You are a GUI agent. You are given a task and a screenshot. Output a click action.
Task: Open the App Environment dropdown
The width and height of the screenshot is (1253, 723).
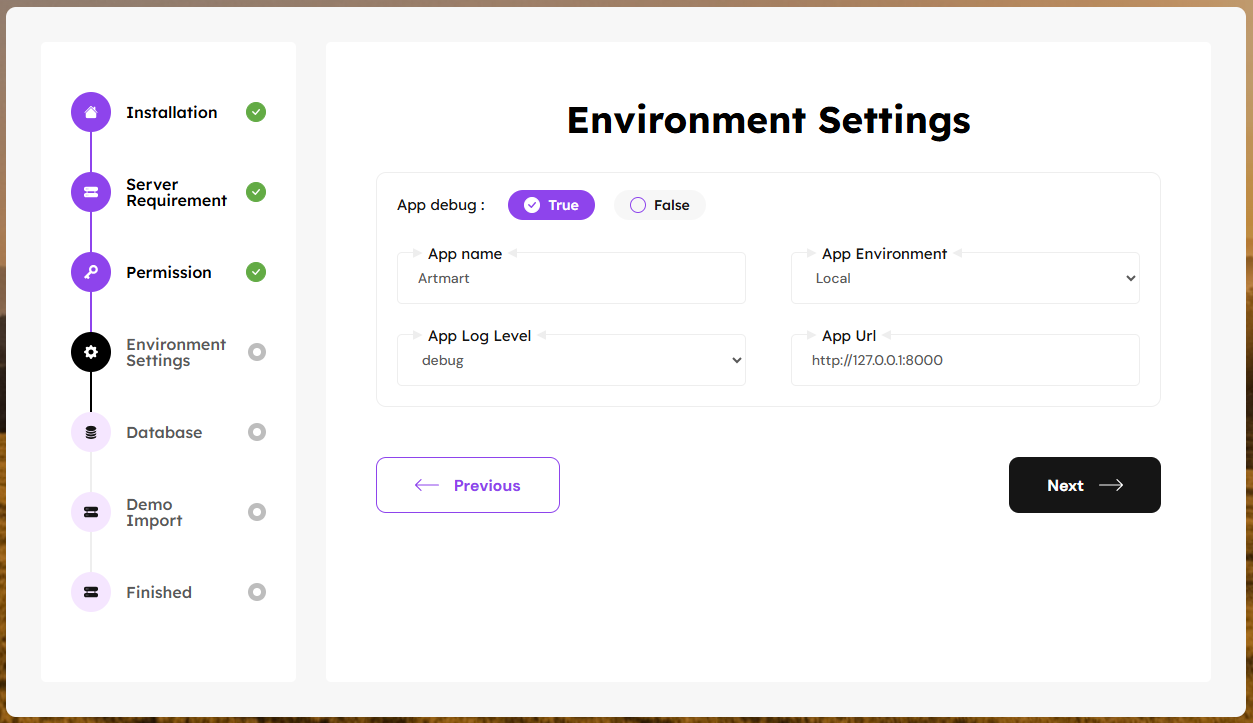965,279
